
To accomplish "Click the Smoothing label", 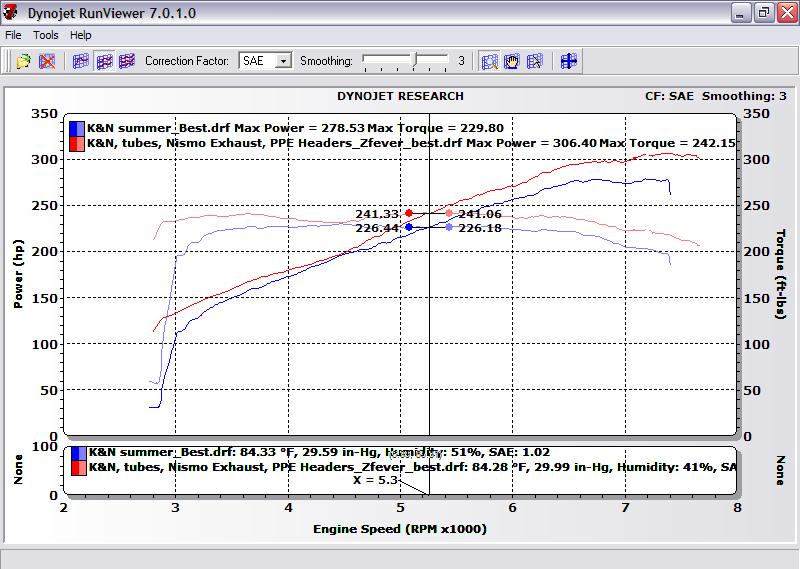I will point(326,61).
